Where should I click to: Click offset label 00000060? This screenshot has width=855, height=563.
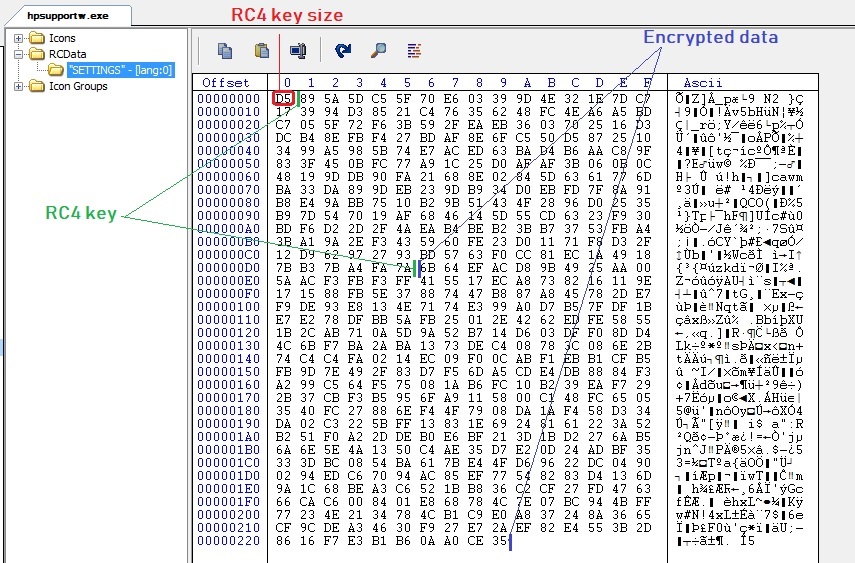pos(228,177)
